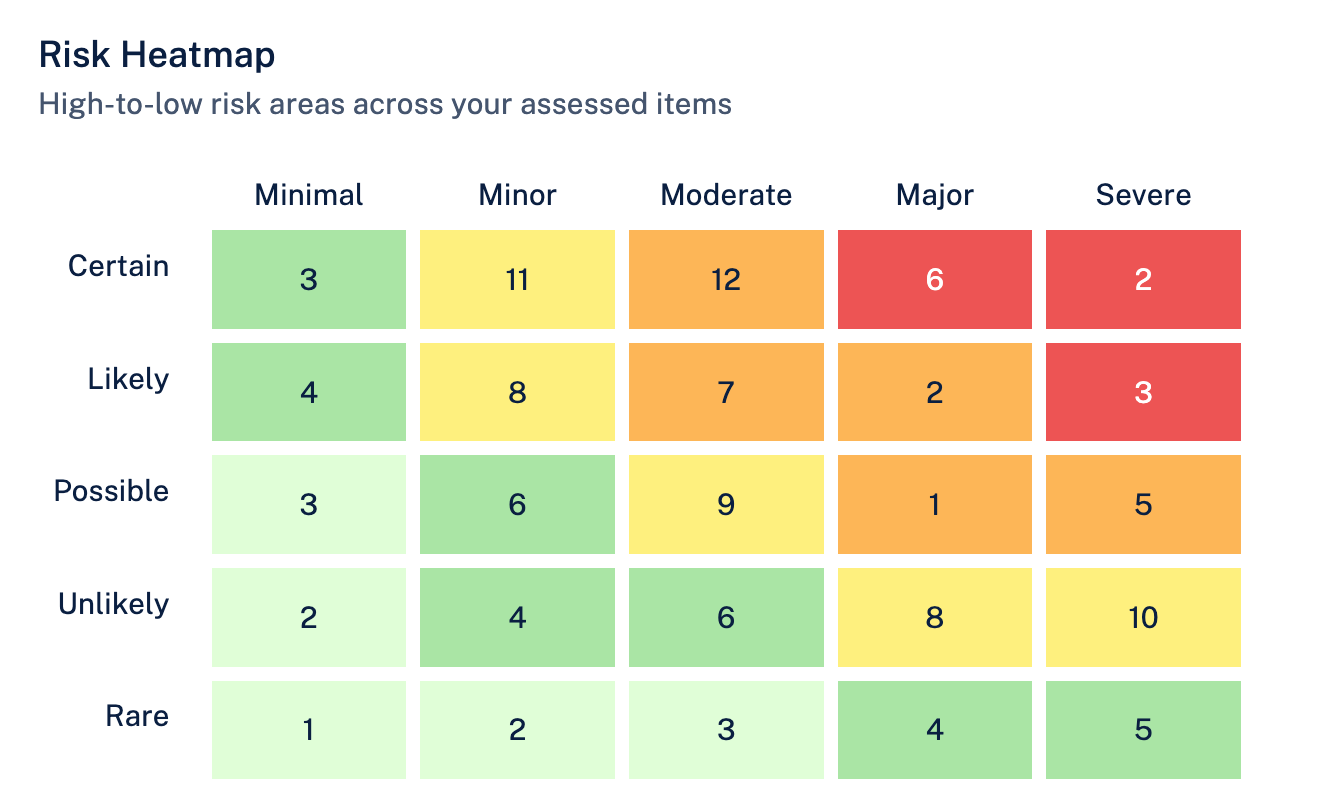Open the Possible and Major cell showing 1
This screenshot has height=810, width=1332.
(x=934, y=504)
